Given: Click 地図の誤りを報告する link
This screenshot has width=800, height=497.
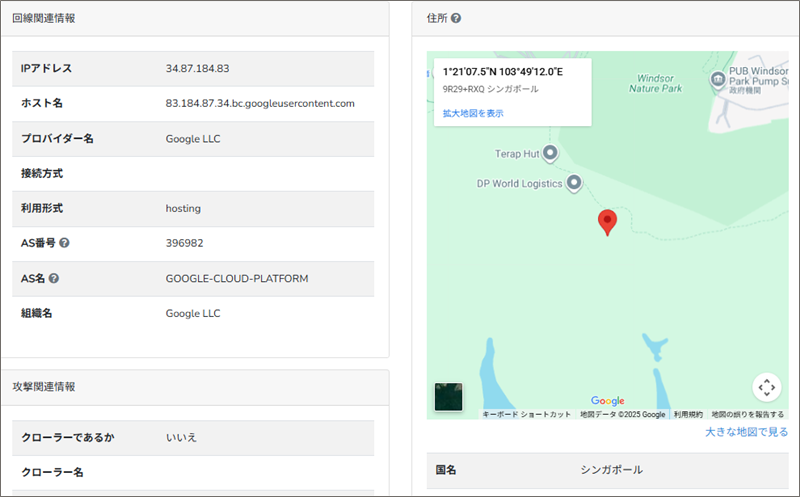Looking at the screenshot, I should click(x=748, y=414).
